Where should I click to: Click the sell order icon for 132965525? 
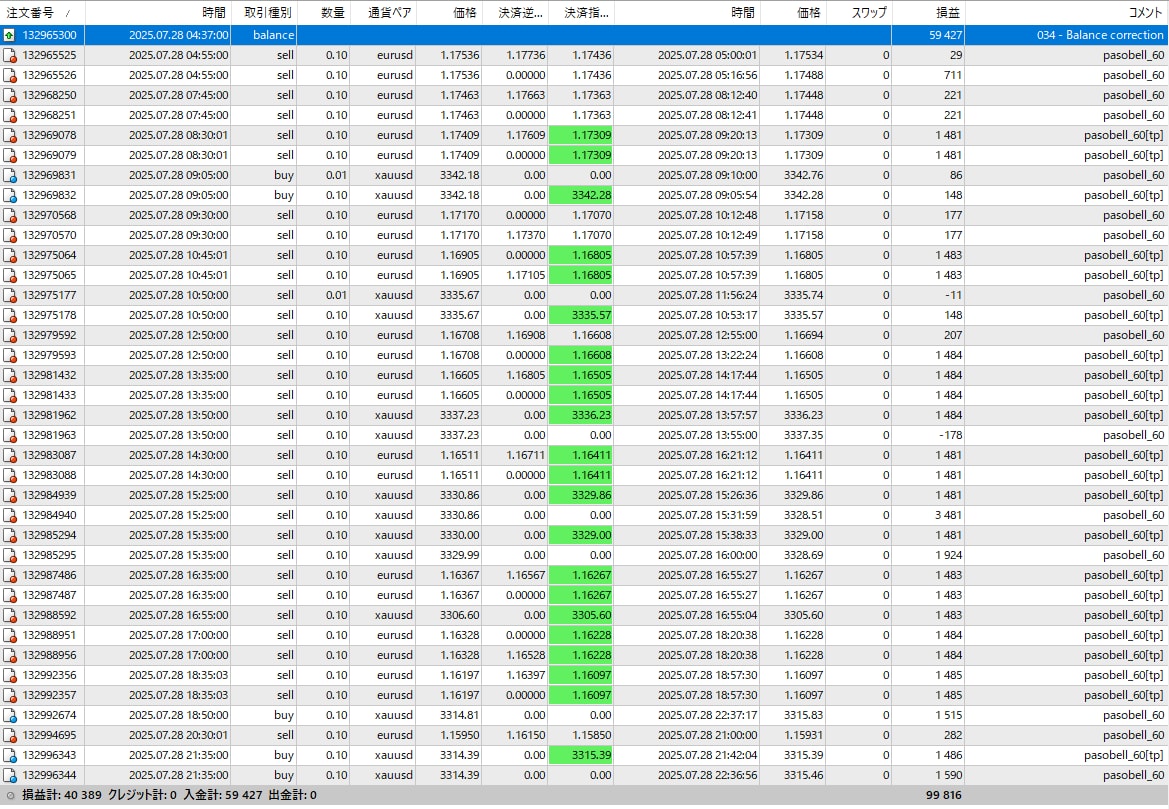point(10,55)
